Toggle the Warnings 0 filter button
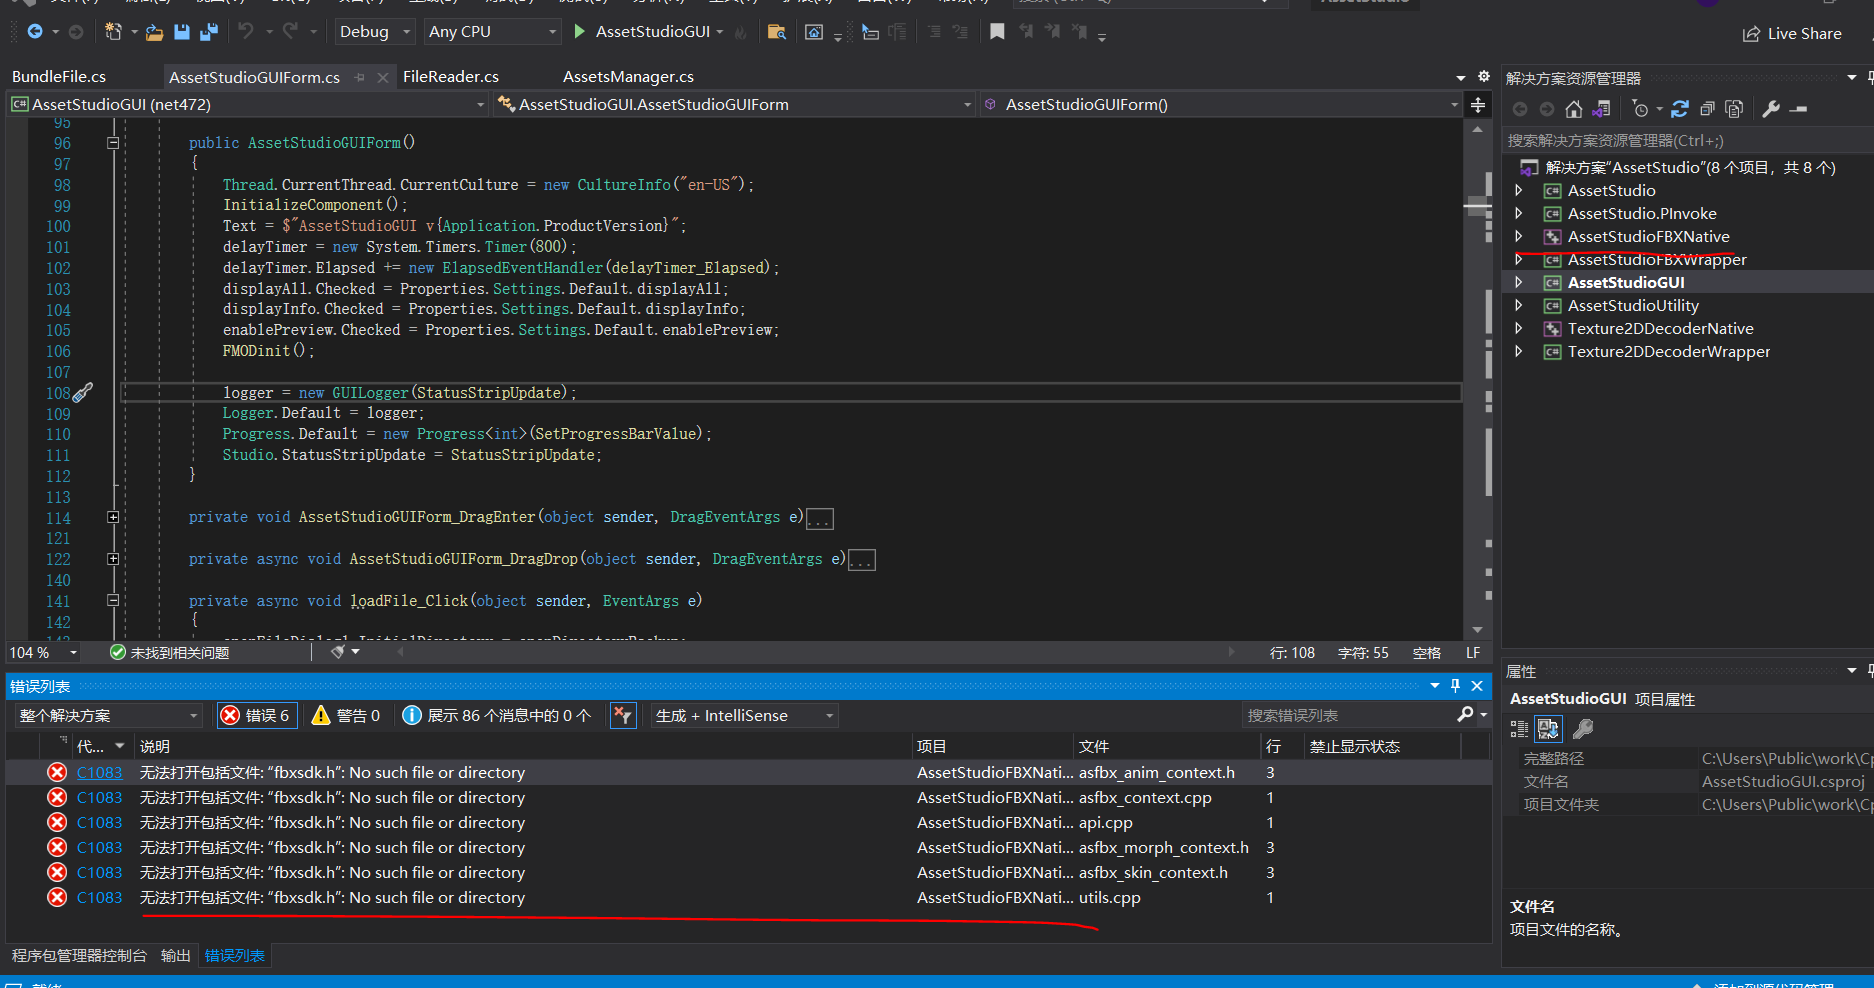This screenshot has width=1874, height=988. pyautogui.click(x=346, y=715)
